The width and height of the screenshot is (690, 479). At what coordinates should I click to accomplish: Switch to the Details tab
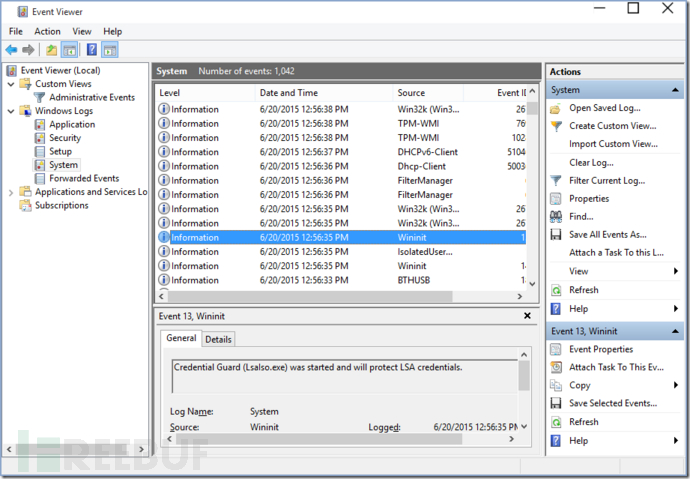click(x=218, y=340)
